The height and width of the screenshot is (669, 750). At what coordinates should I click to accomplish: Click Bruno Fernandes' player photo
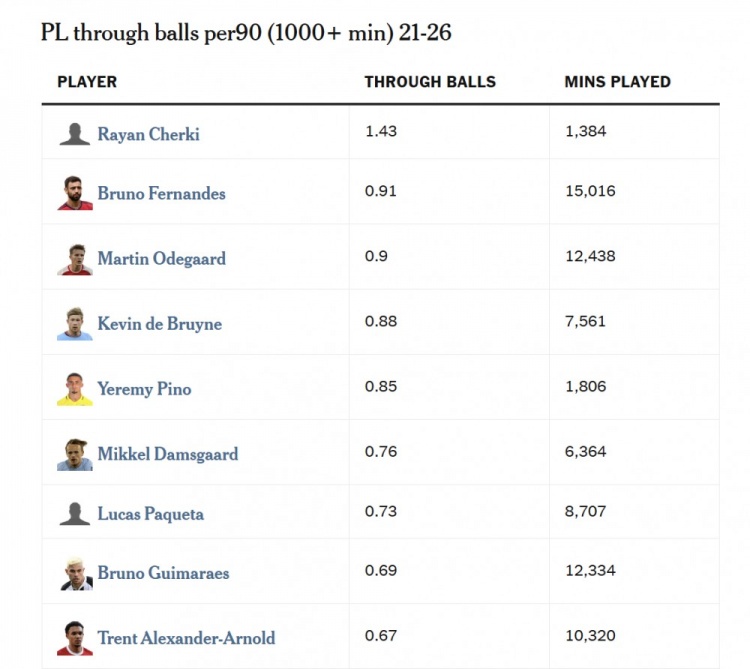75,193
